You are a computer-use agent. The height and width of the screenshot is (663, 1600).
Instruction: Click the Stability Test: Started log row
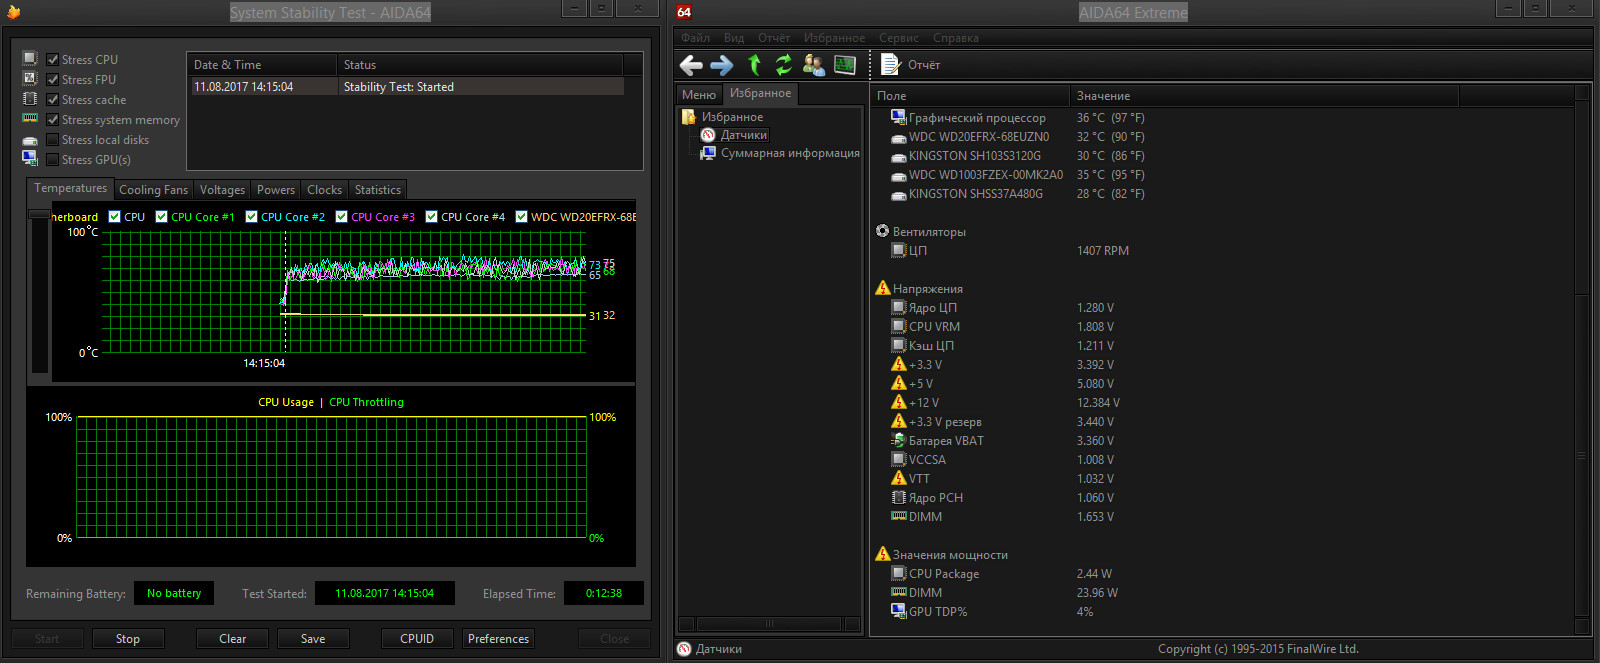[x=406, y=87]
